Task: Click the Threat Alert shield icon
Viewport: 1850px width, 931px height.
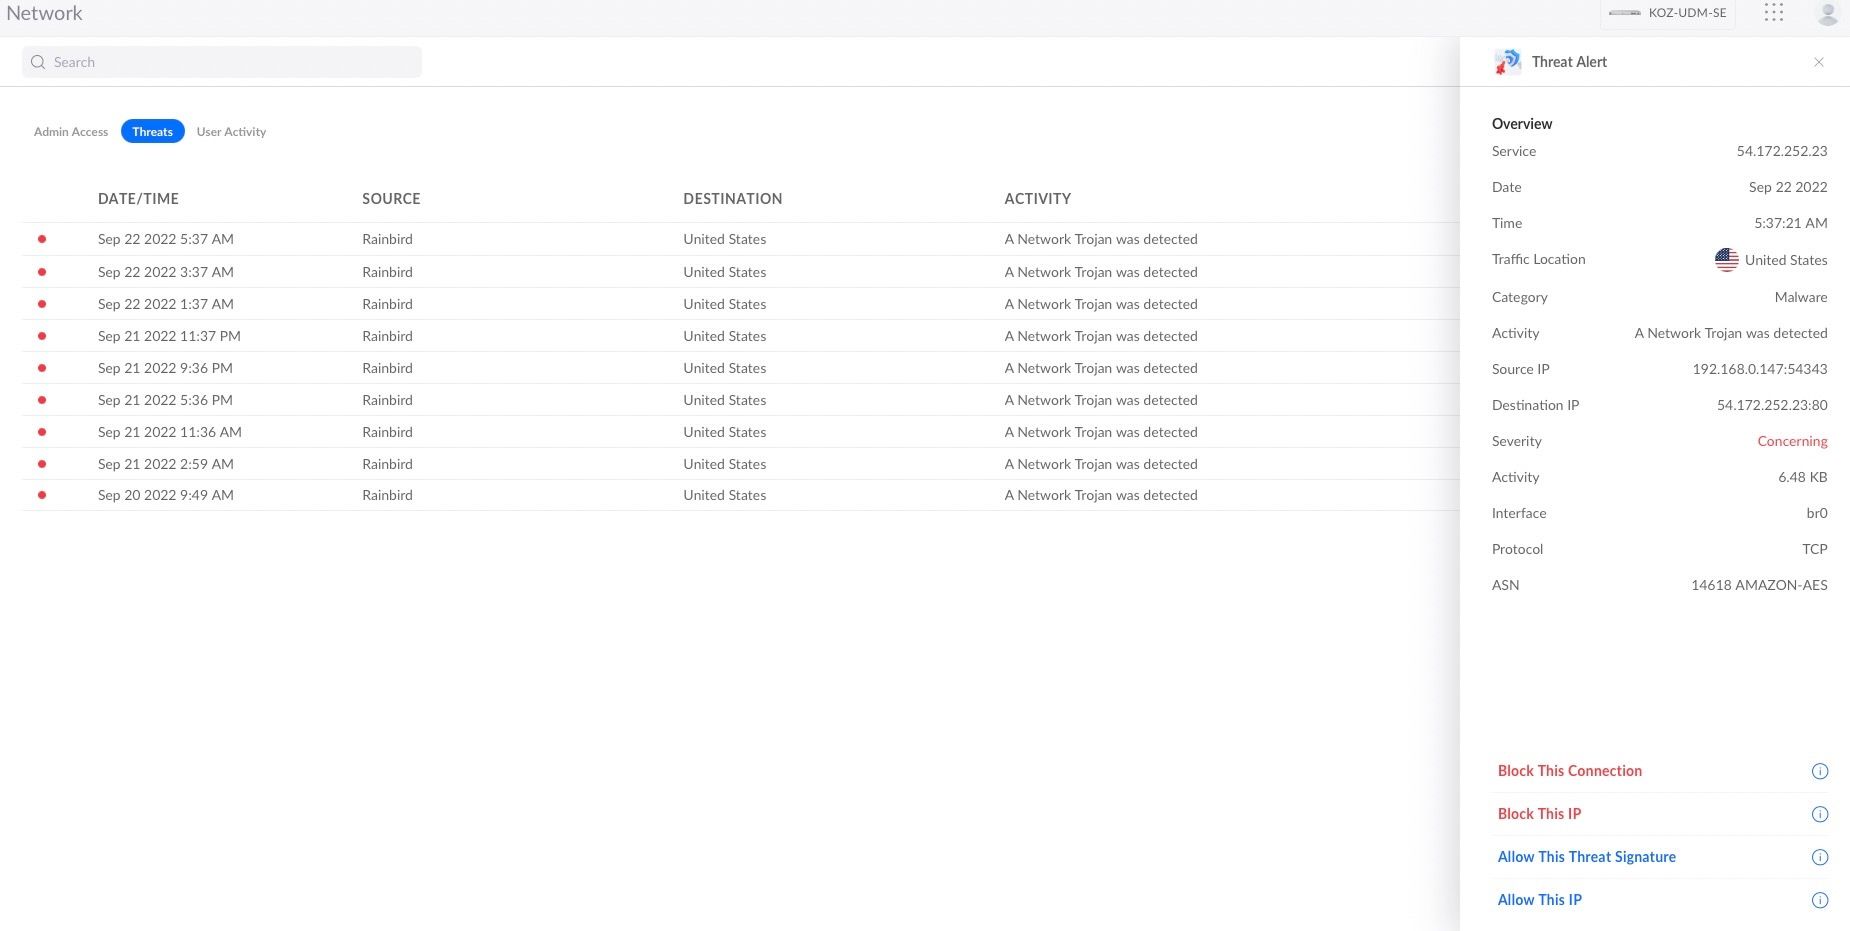Action: (1507, 62)
